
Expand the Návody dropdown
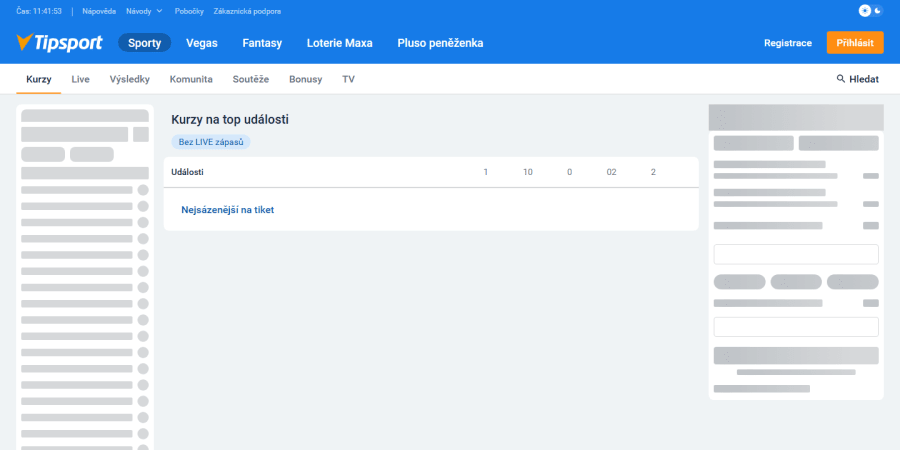click(144, 11)
